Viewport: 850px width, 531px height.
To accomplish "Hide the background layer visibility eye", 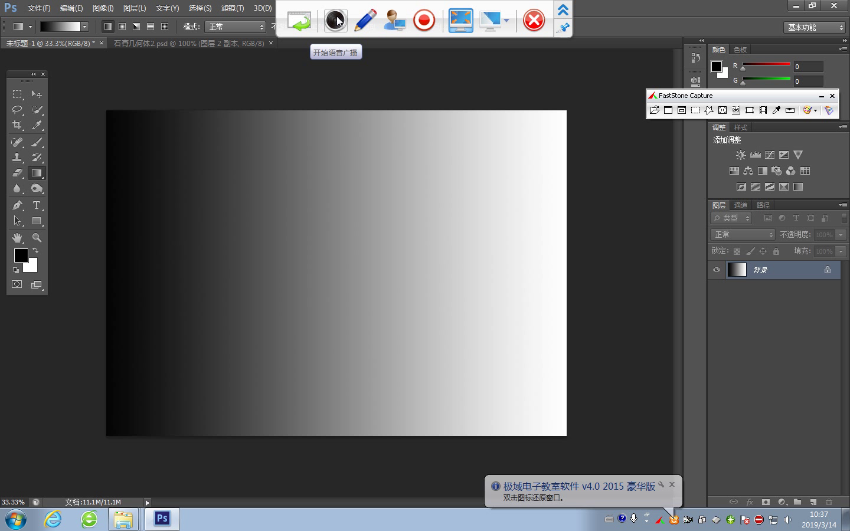I will 717,269.
